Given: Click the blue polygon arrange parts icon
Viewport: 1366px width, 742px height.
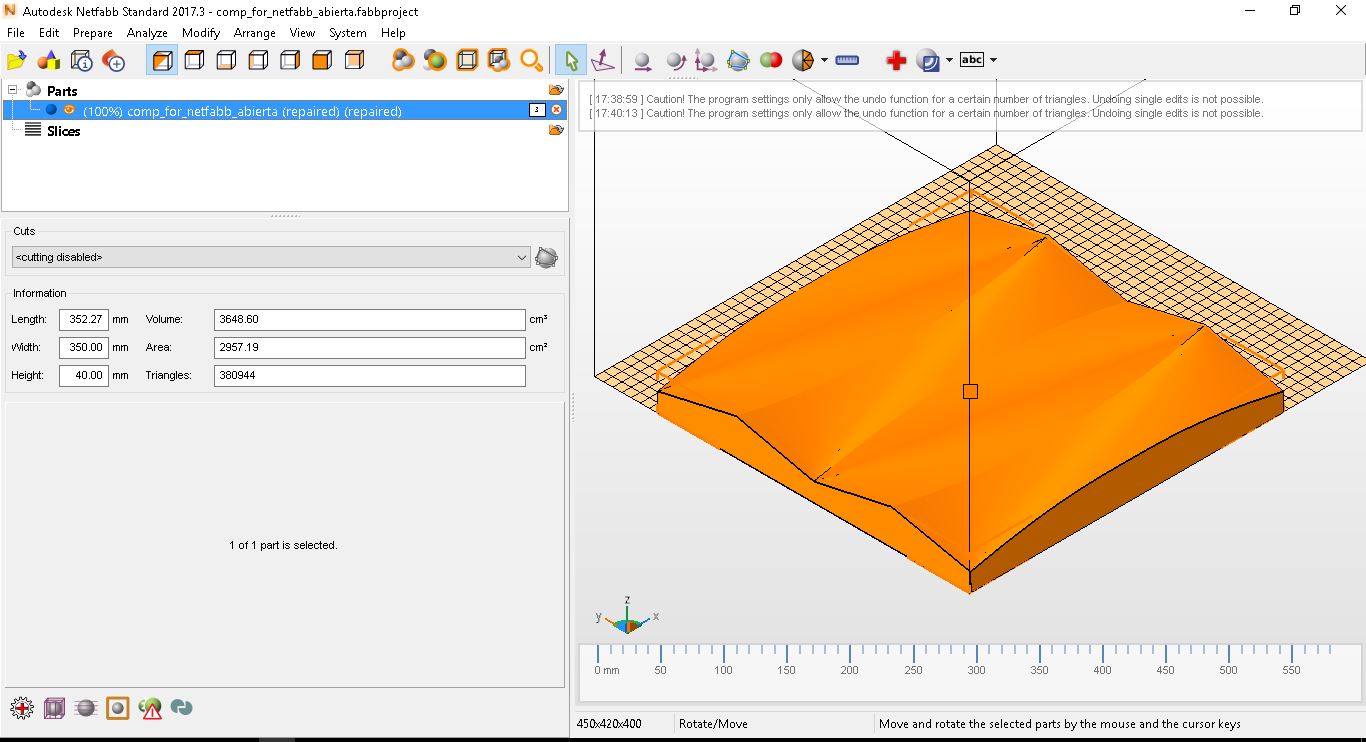Looking at the screenshot, I should tap(738, 61).
